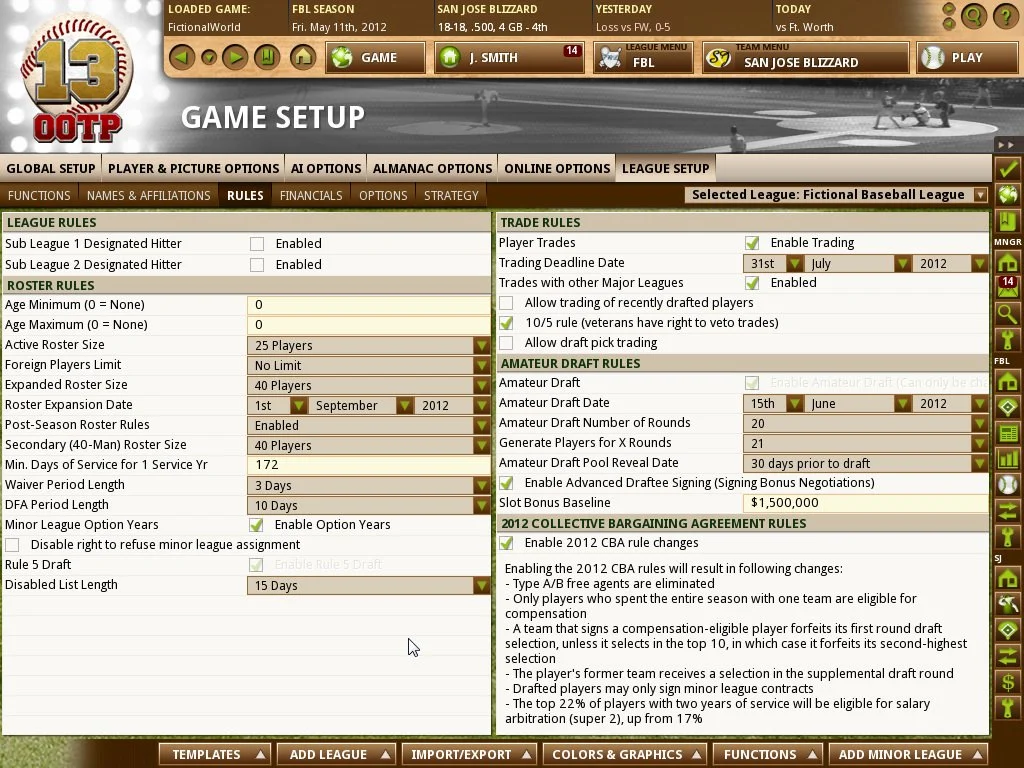Click the green checkmark icon in right sidebar
The height and width of the screenshot is (768, 1024).
(1007, 168)
